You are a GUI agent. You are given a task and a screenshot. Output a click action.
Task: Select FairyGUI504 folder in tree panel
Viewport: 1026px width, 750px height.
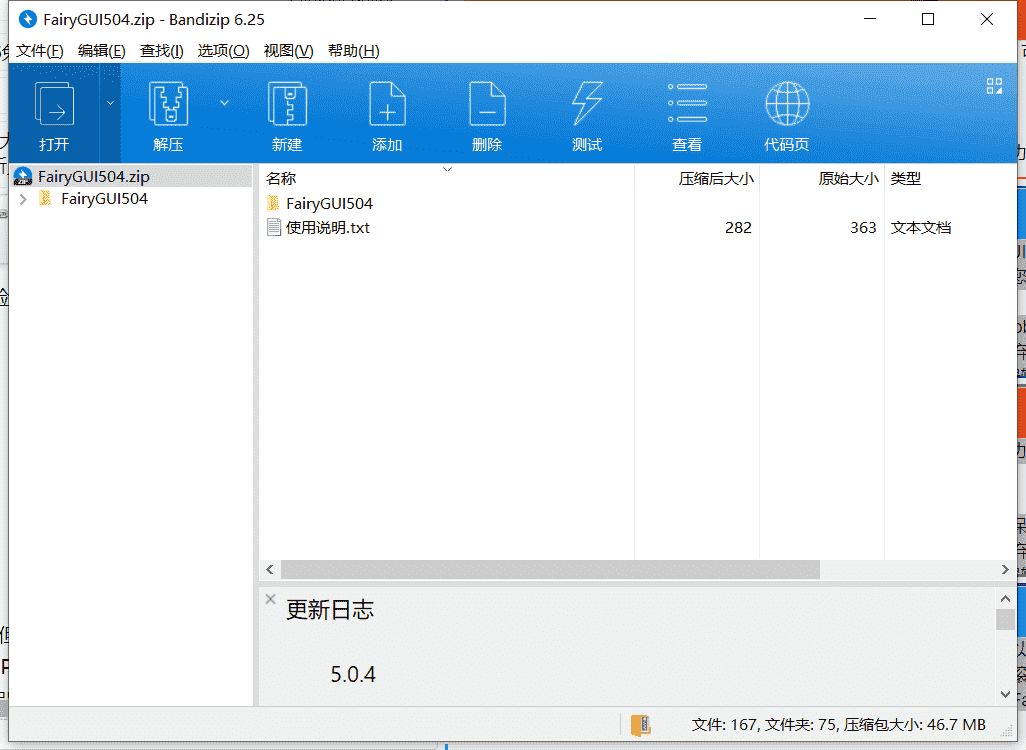click(104, 199)
